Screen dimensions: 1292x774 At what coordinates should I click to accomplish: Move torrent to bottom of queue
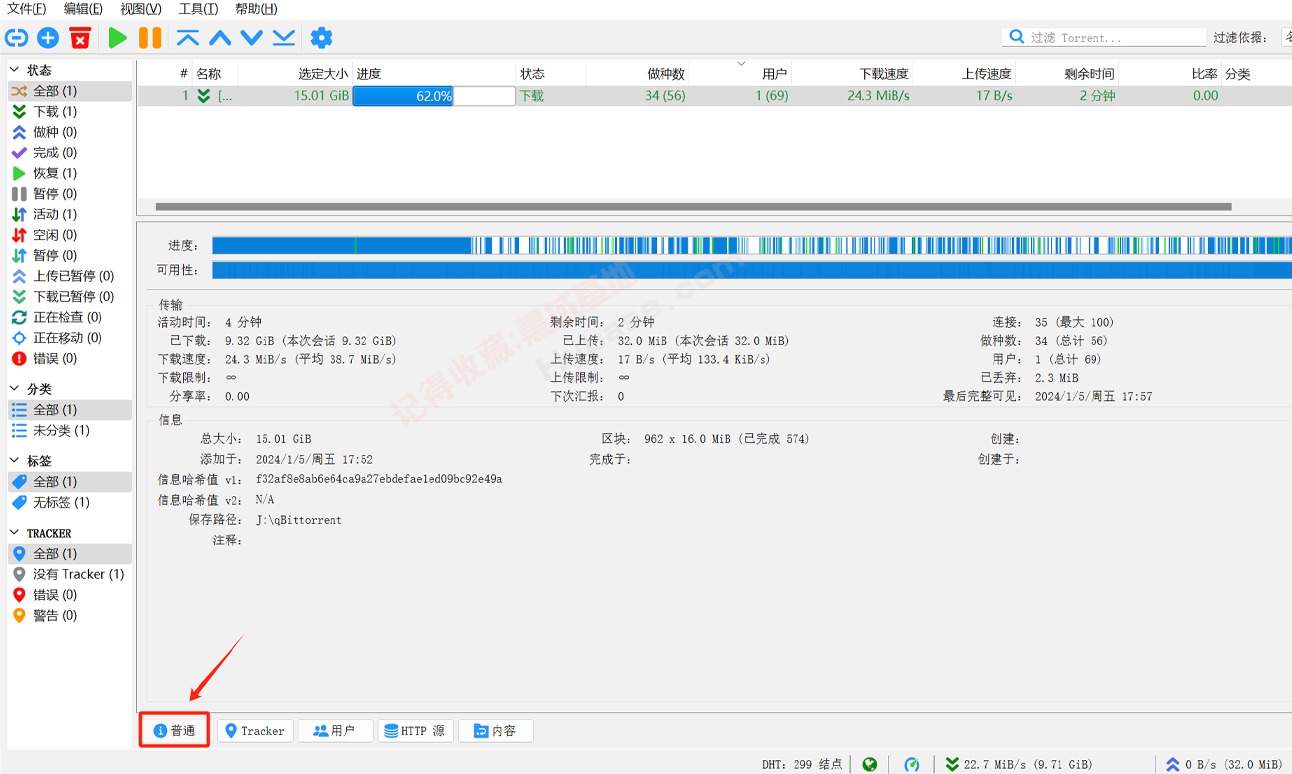click(x=283, y=37)
